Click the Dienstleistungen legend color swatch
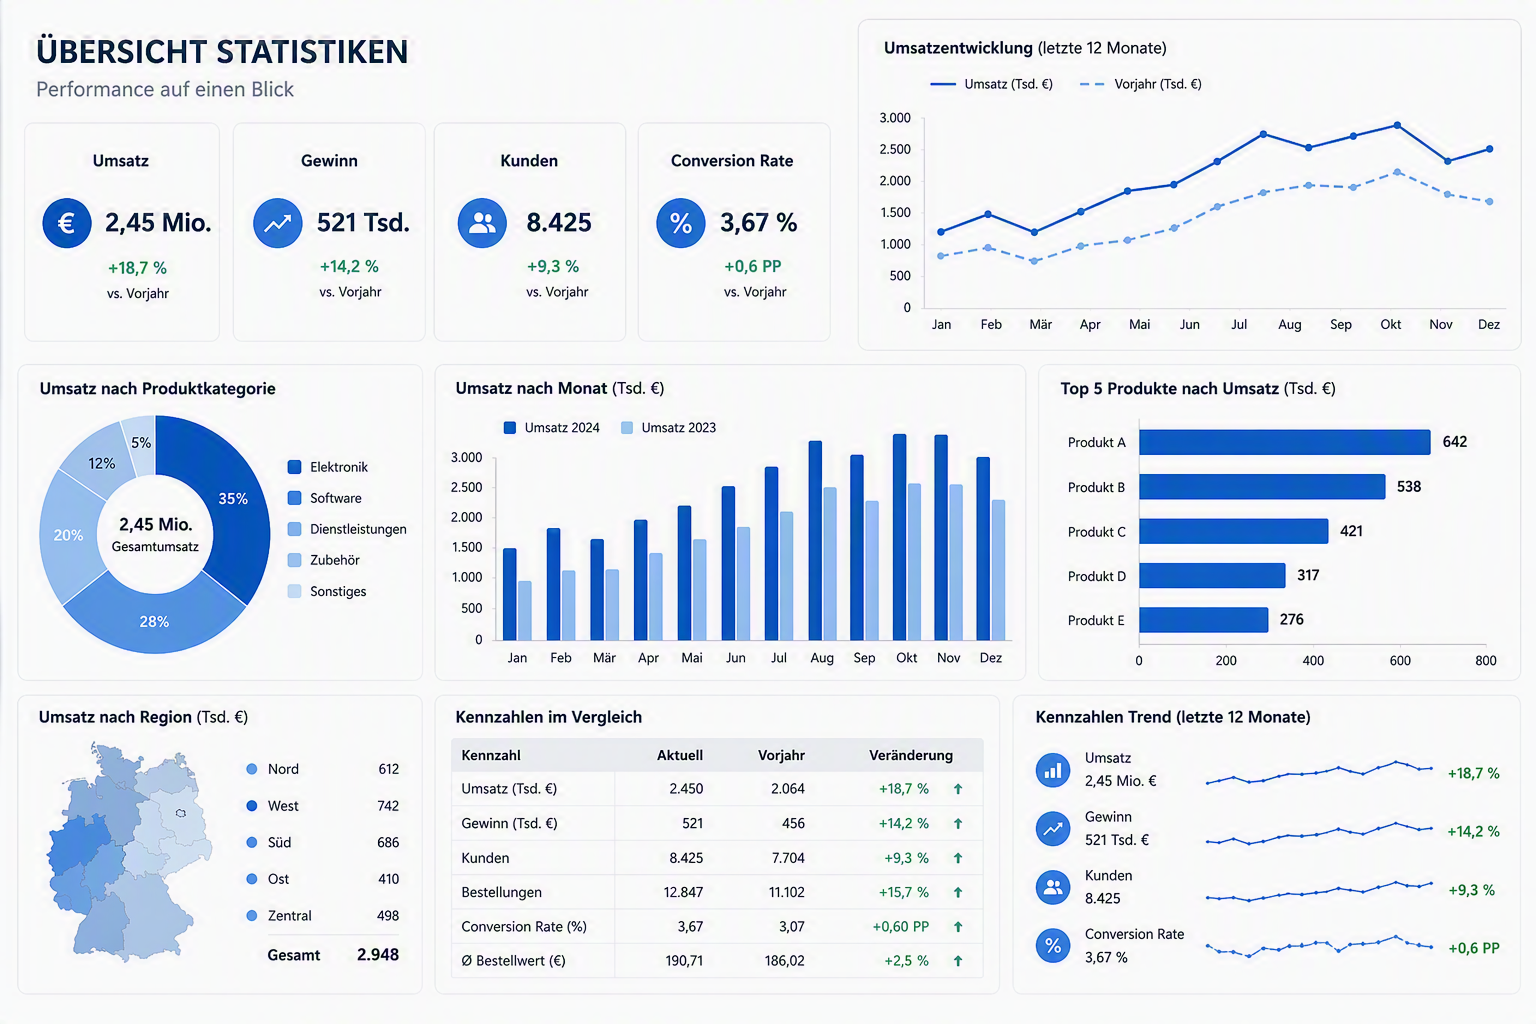Viewport: 1536px width, 1024px height. 295,529
